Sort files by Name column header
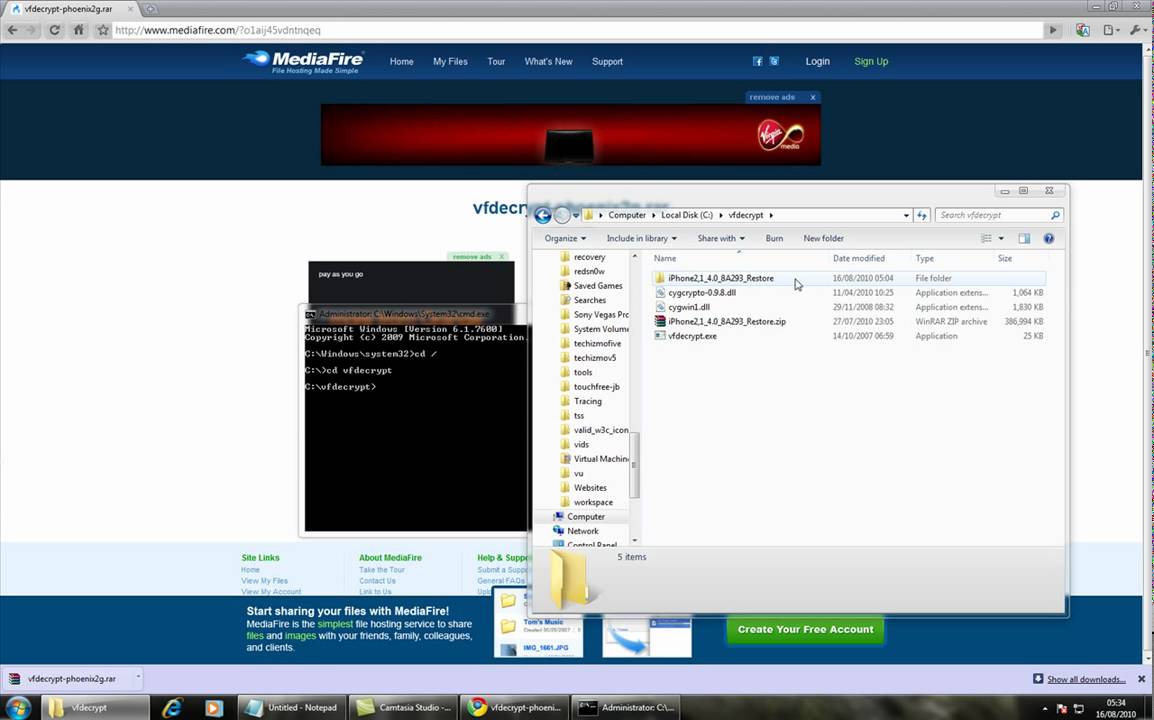The height and width of the screenshot is (720, 1154). point(665,258)
